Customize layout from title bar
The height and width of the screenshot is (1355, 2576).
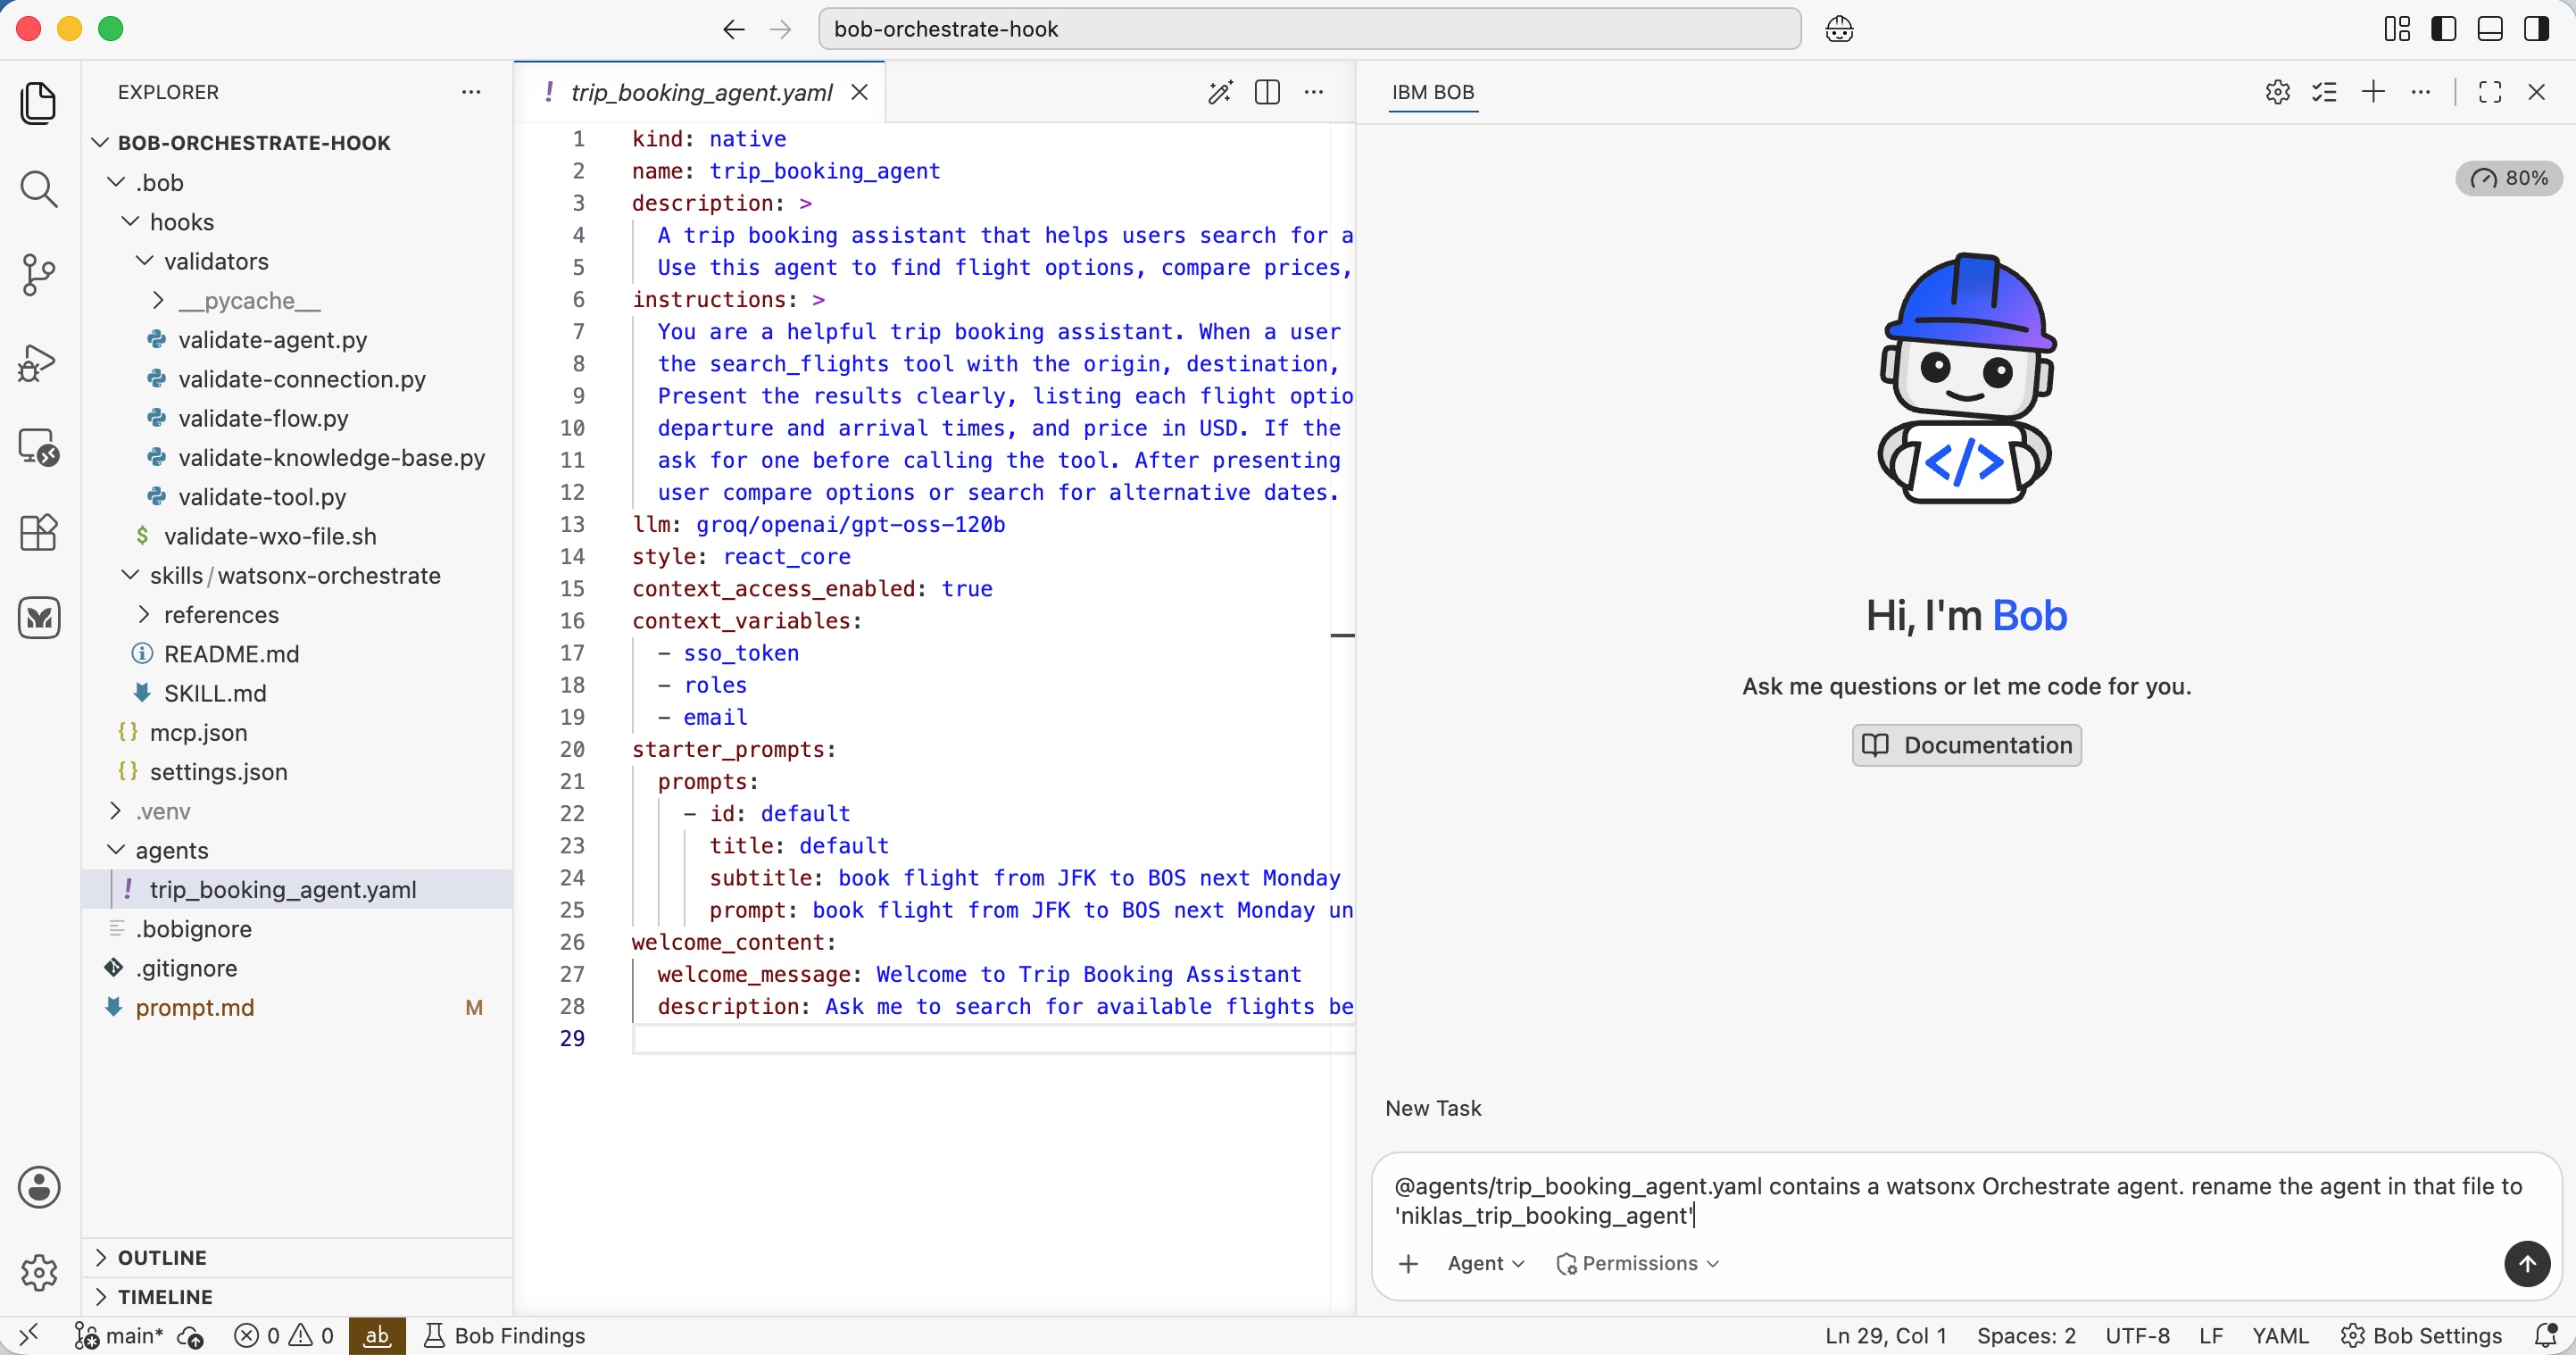point(2397,29)
